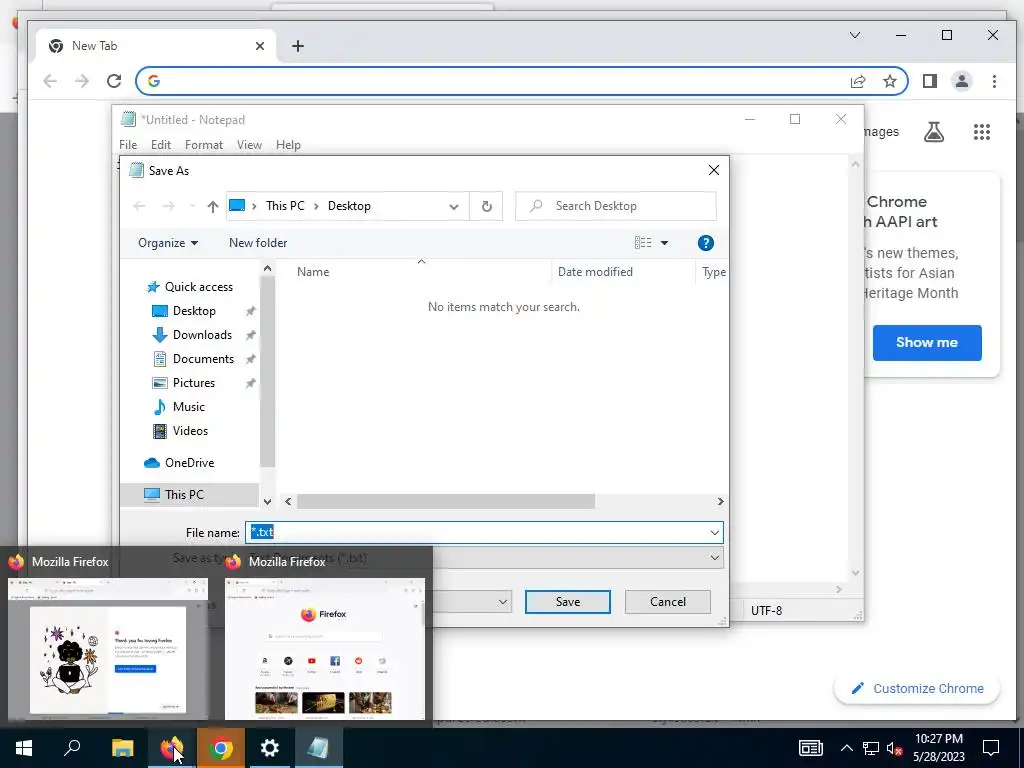The image size is (1024, 768).
Task: Open Notepad Edit menu
Action: coord(161,145)
